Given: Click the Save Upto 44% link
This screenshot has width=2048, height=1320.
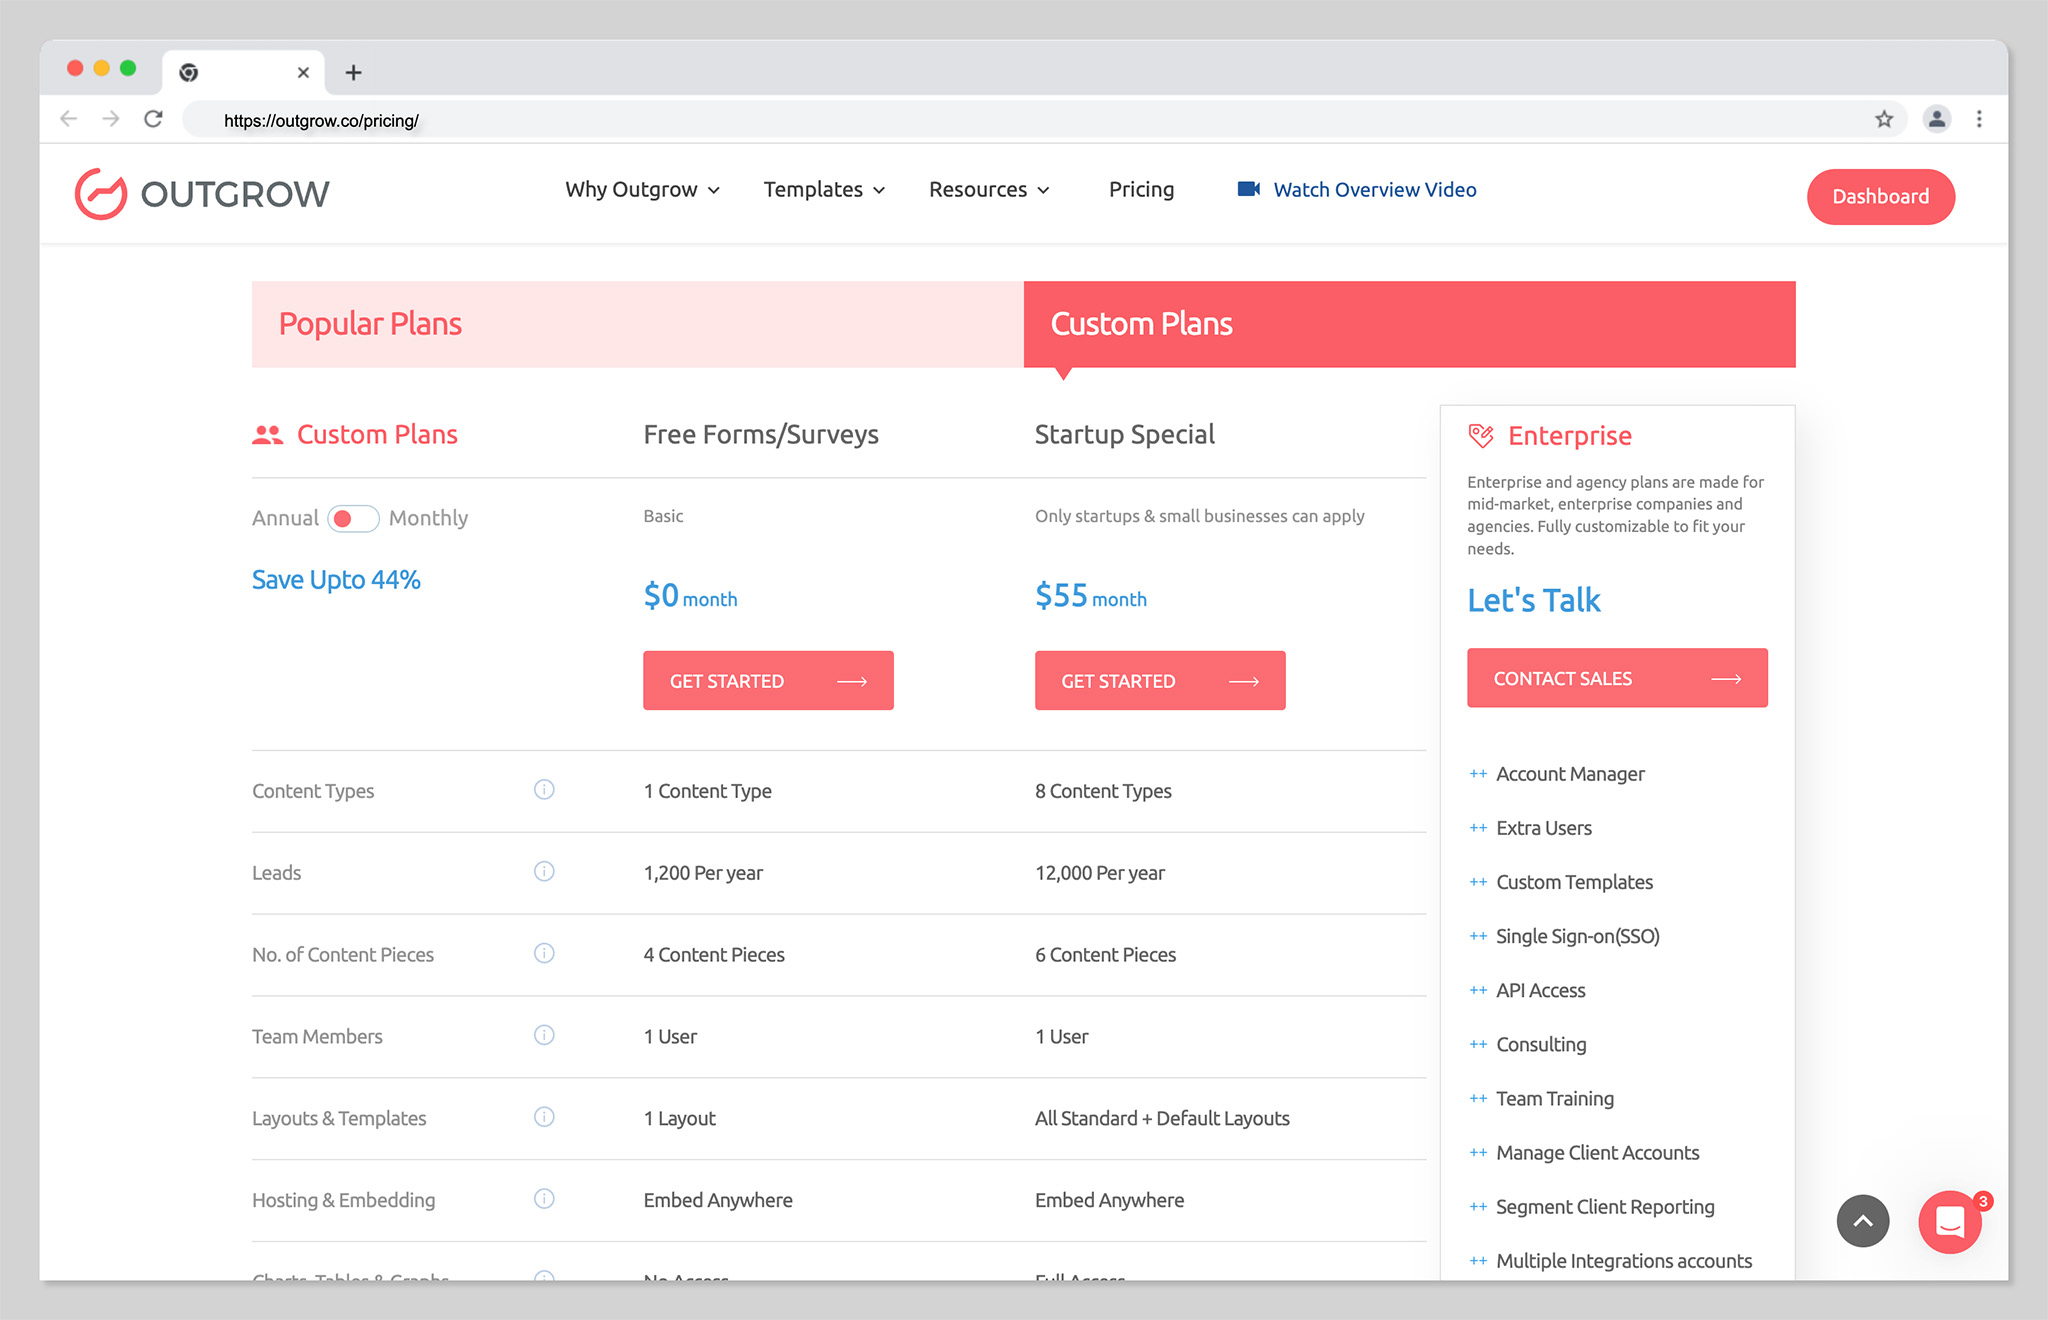Looking at the screenshot, I should tap(336, 580).
